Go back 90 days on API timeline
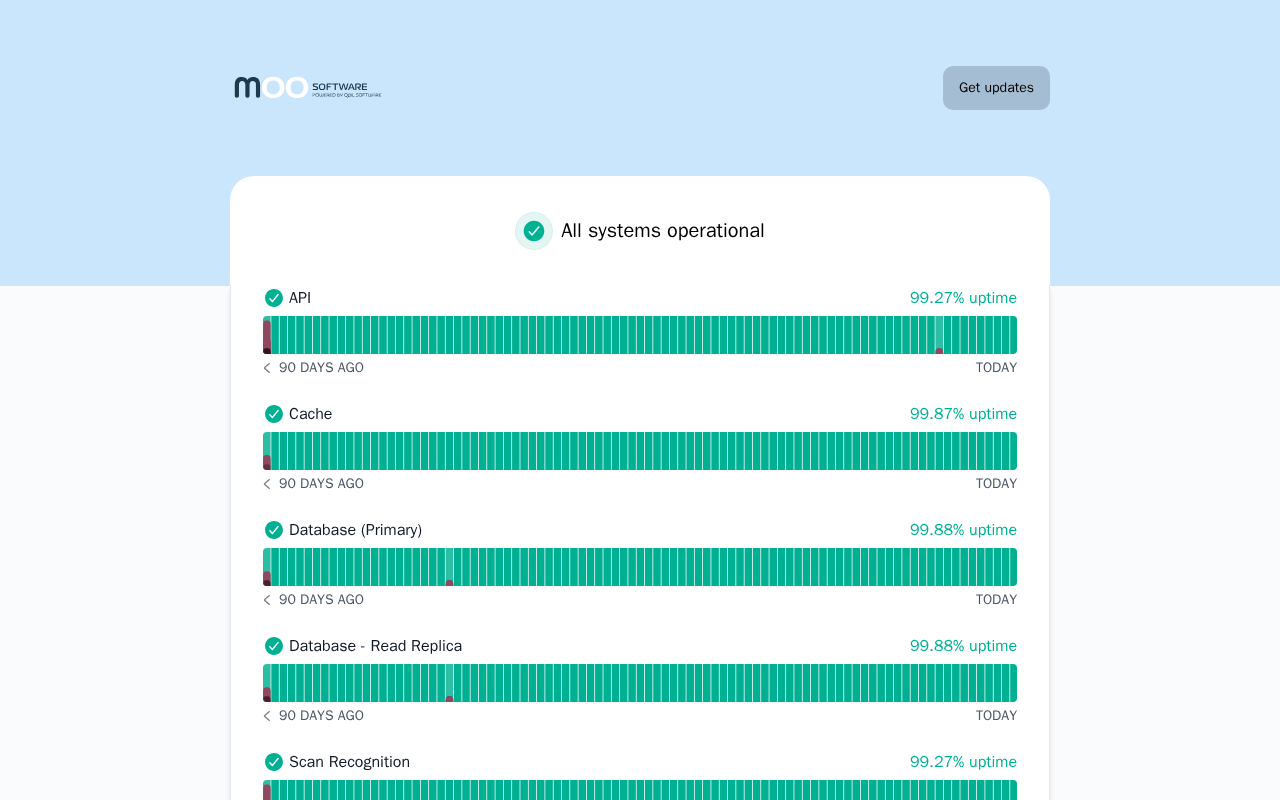The image size is (1280, 800). click(x=267, y=368)
